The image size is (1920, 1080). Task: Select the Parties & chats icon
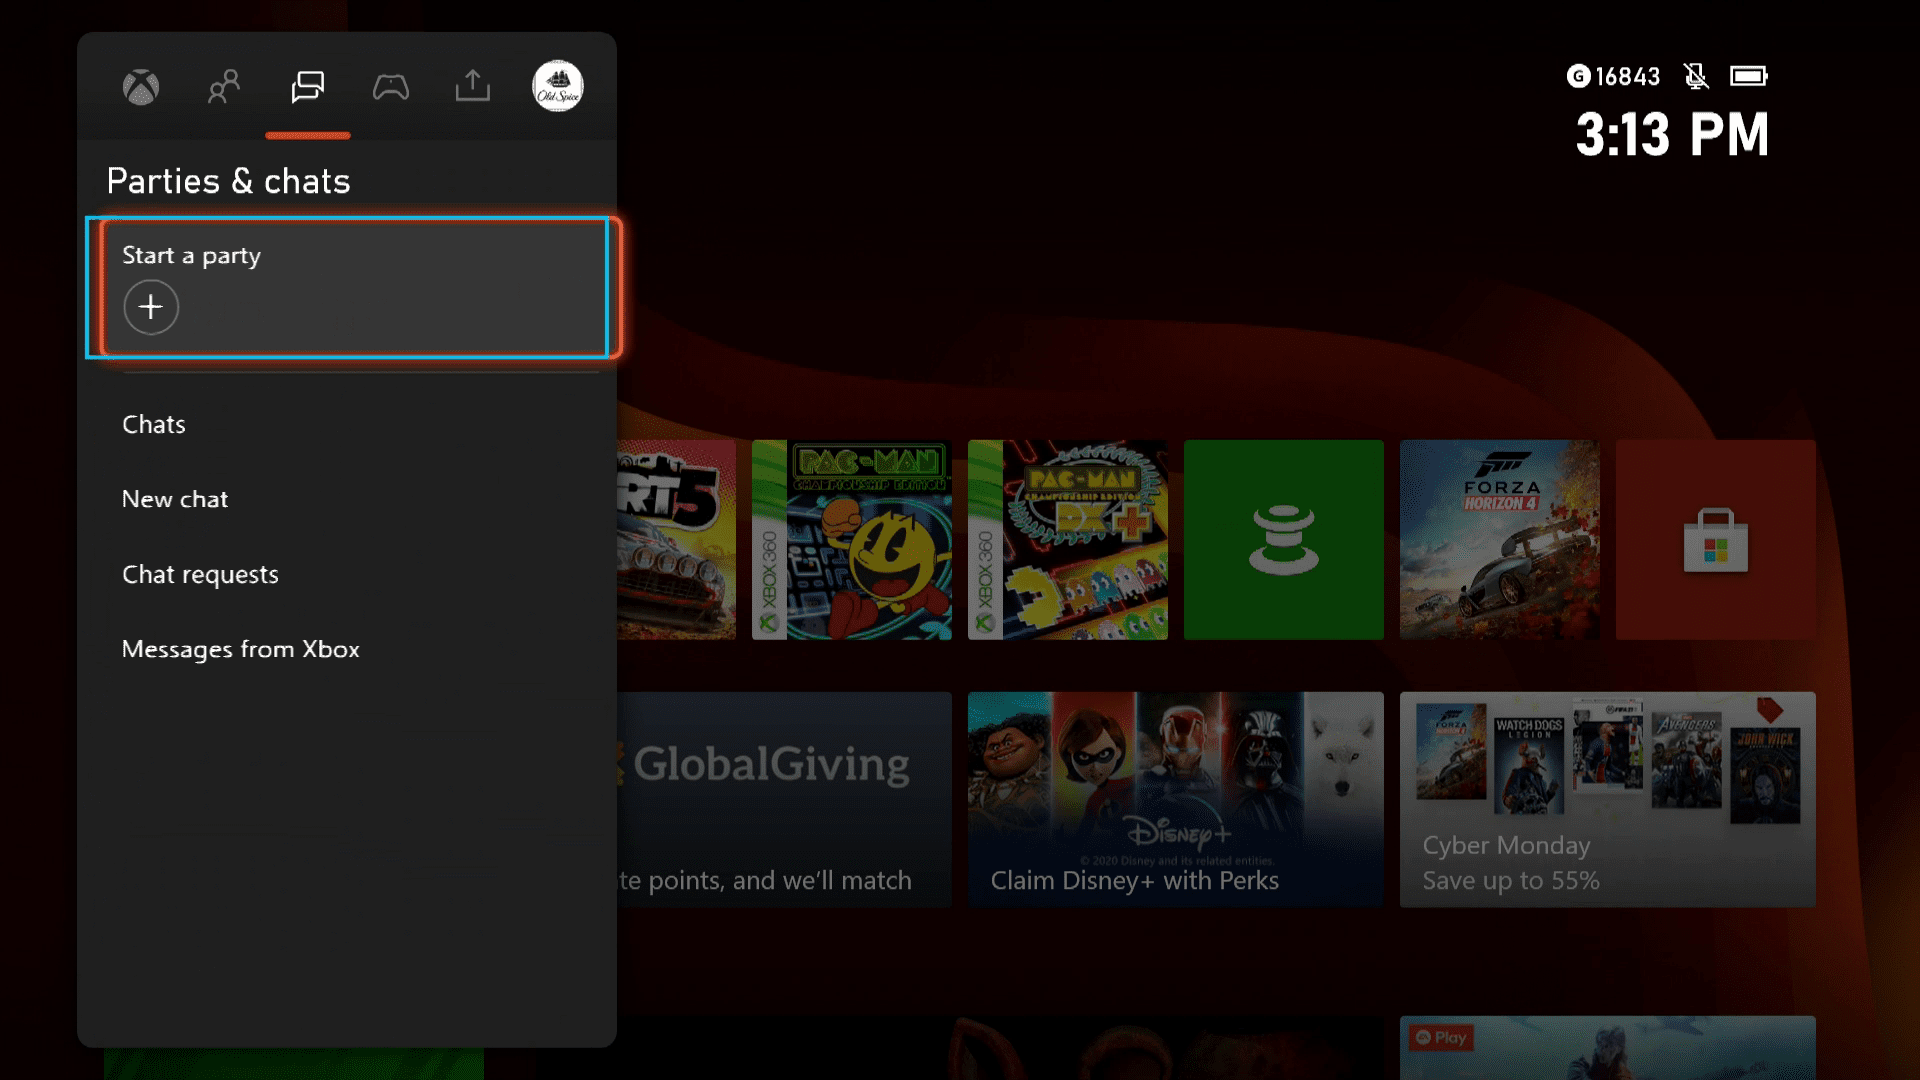307,86
